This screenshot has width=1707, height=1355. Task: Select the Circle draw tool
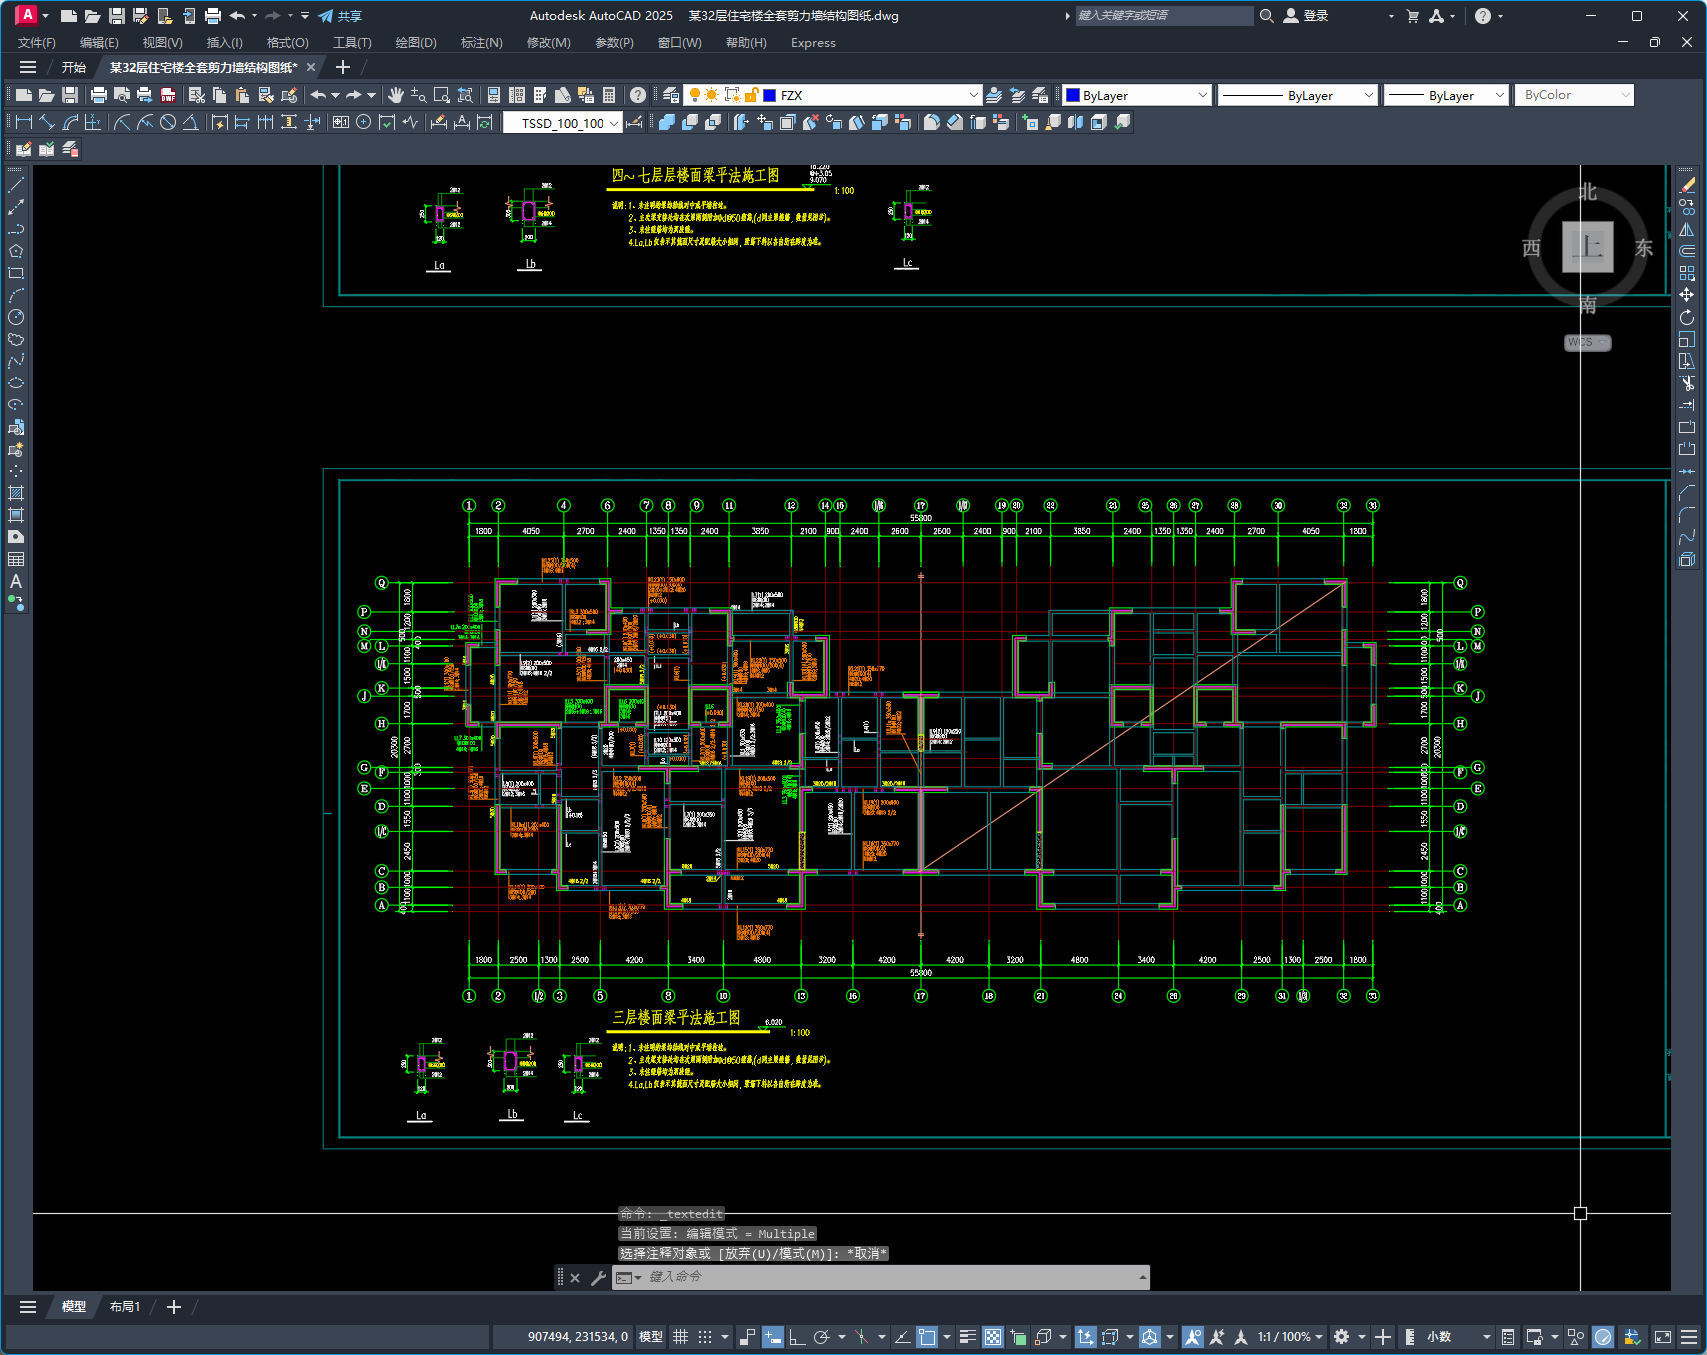tap(16, 317)
